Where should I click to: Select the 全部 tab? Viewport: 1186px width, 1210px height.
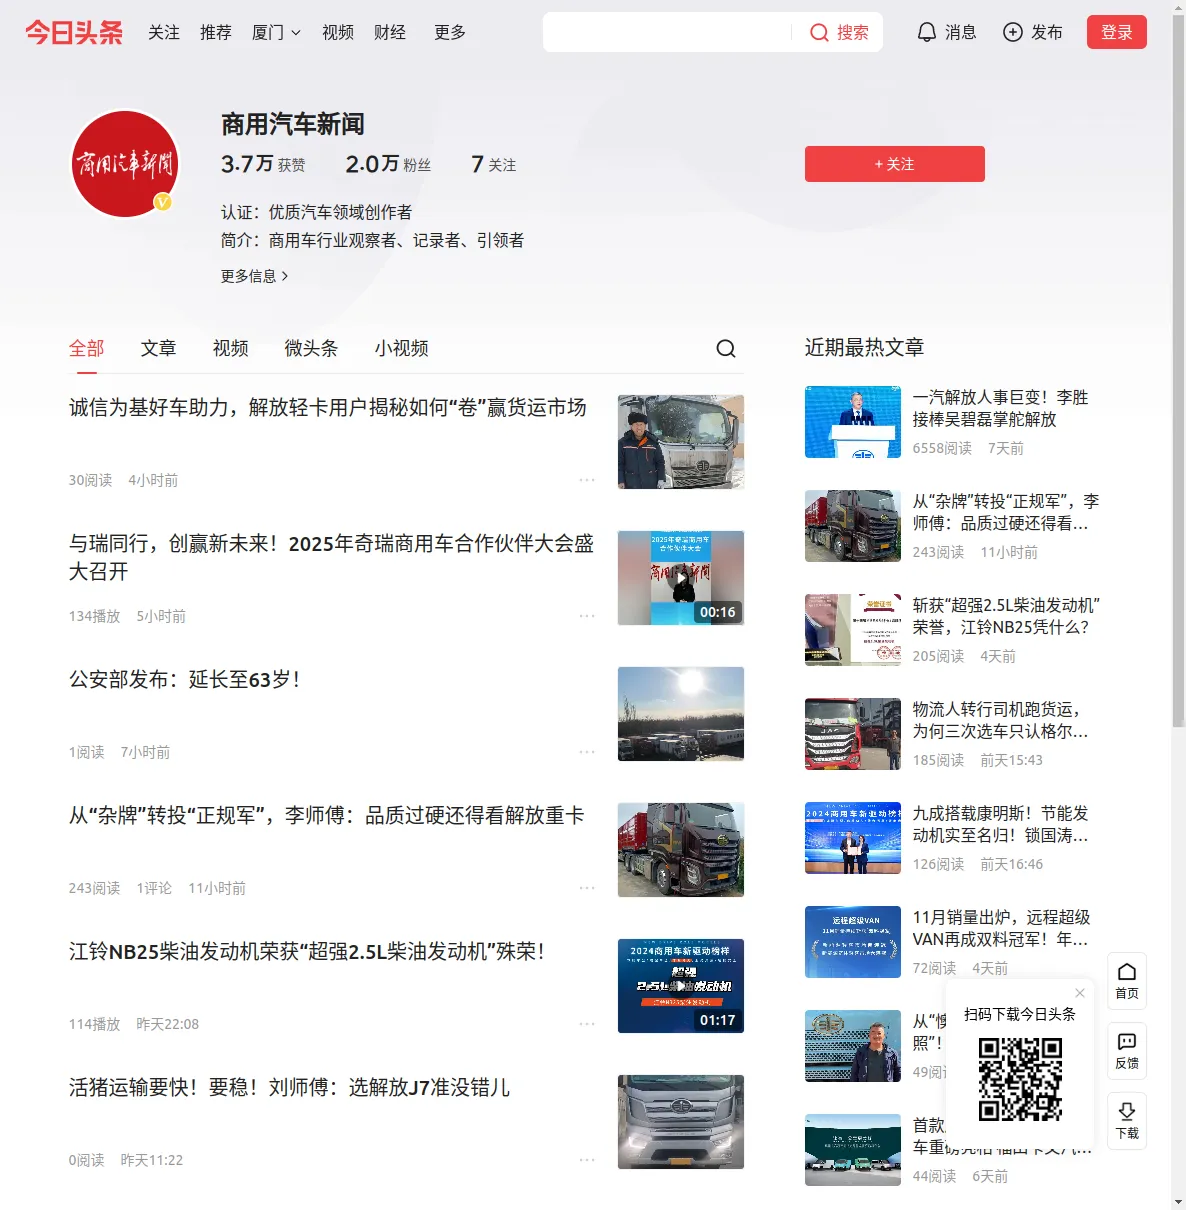(x=87, y=348)
